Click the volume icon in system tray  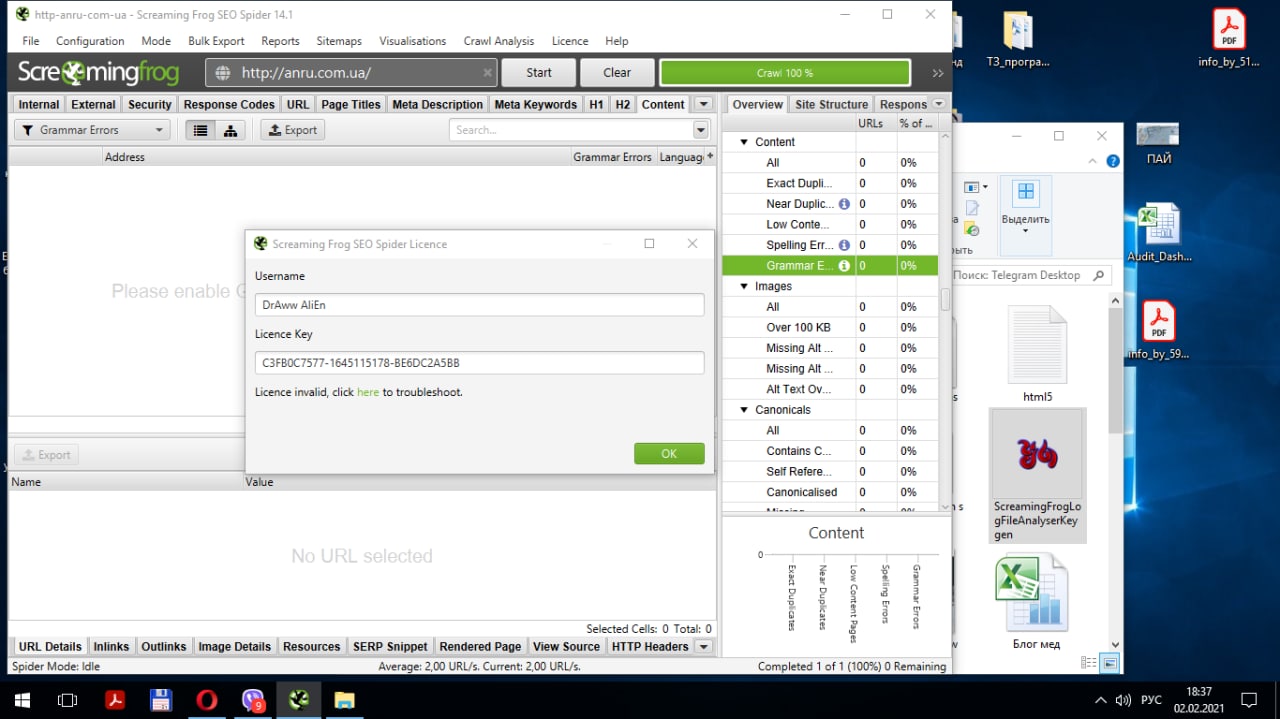click(1123, 699)
